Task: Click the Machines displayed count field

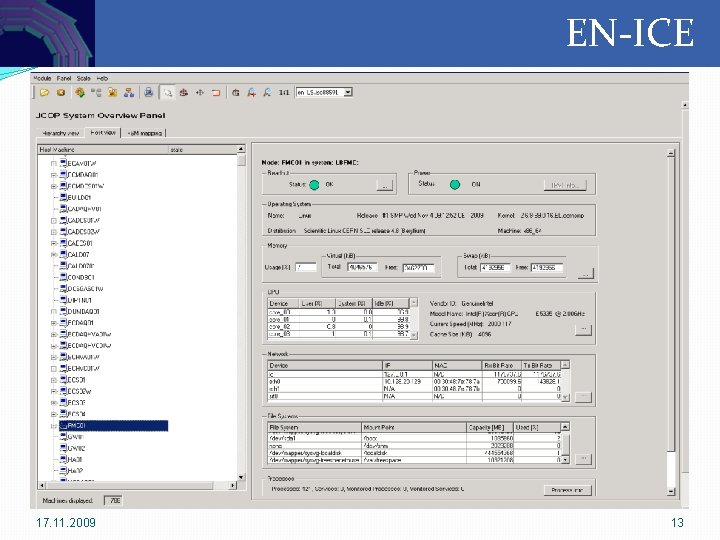Action: 113,501
